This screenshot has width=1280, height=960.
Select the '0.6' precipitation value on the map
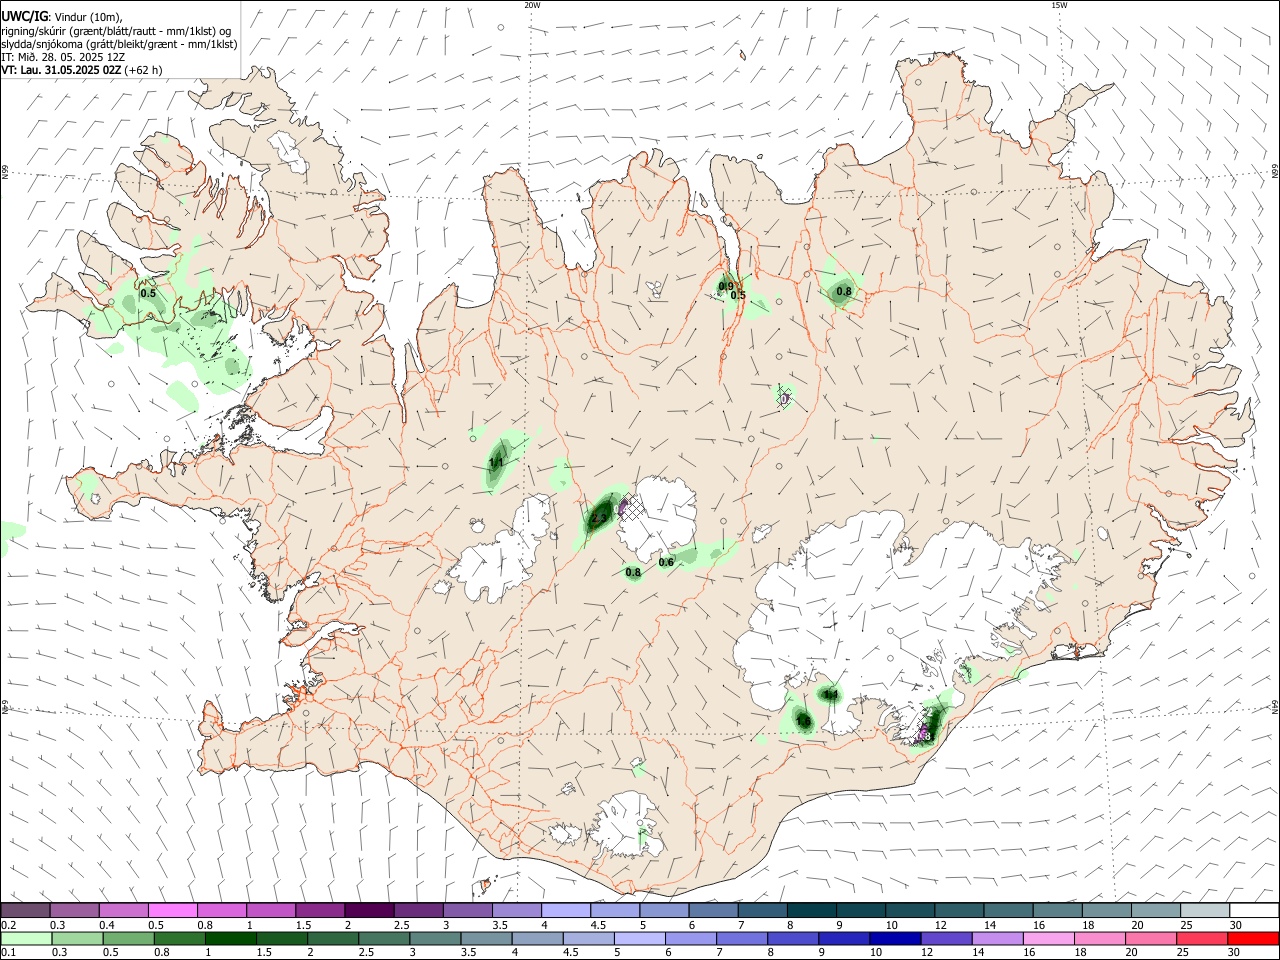pyautogui.click(x=666, y=563)
